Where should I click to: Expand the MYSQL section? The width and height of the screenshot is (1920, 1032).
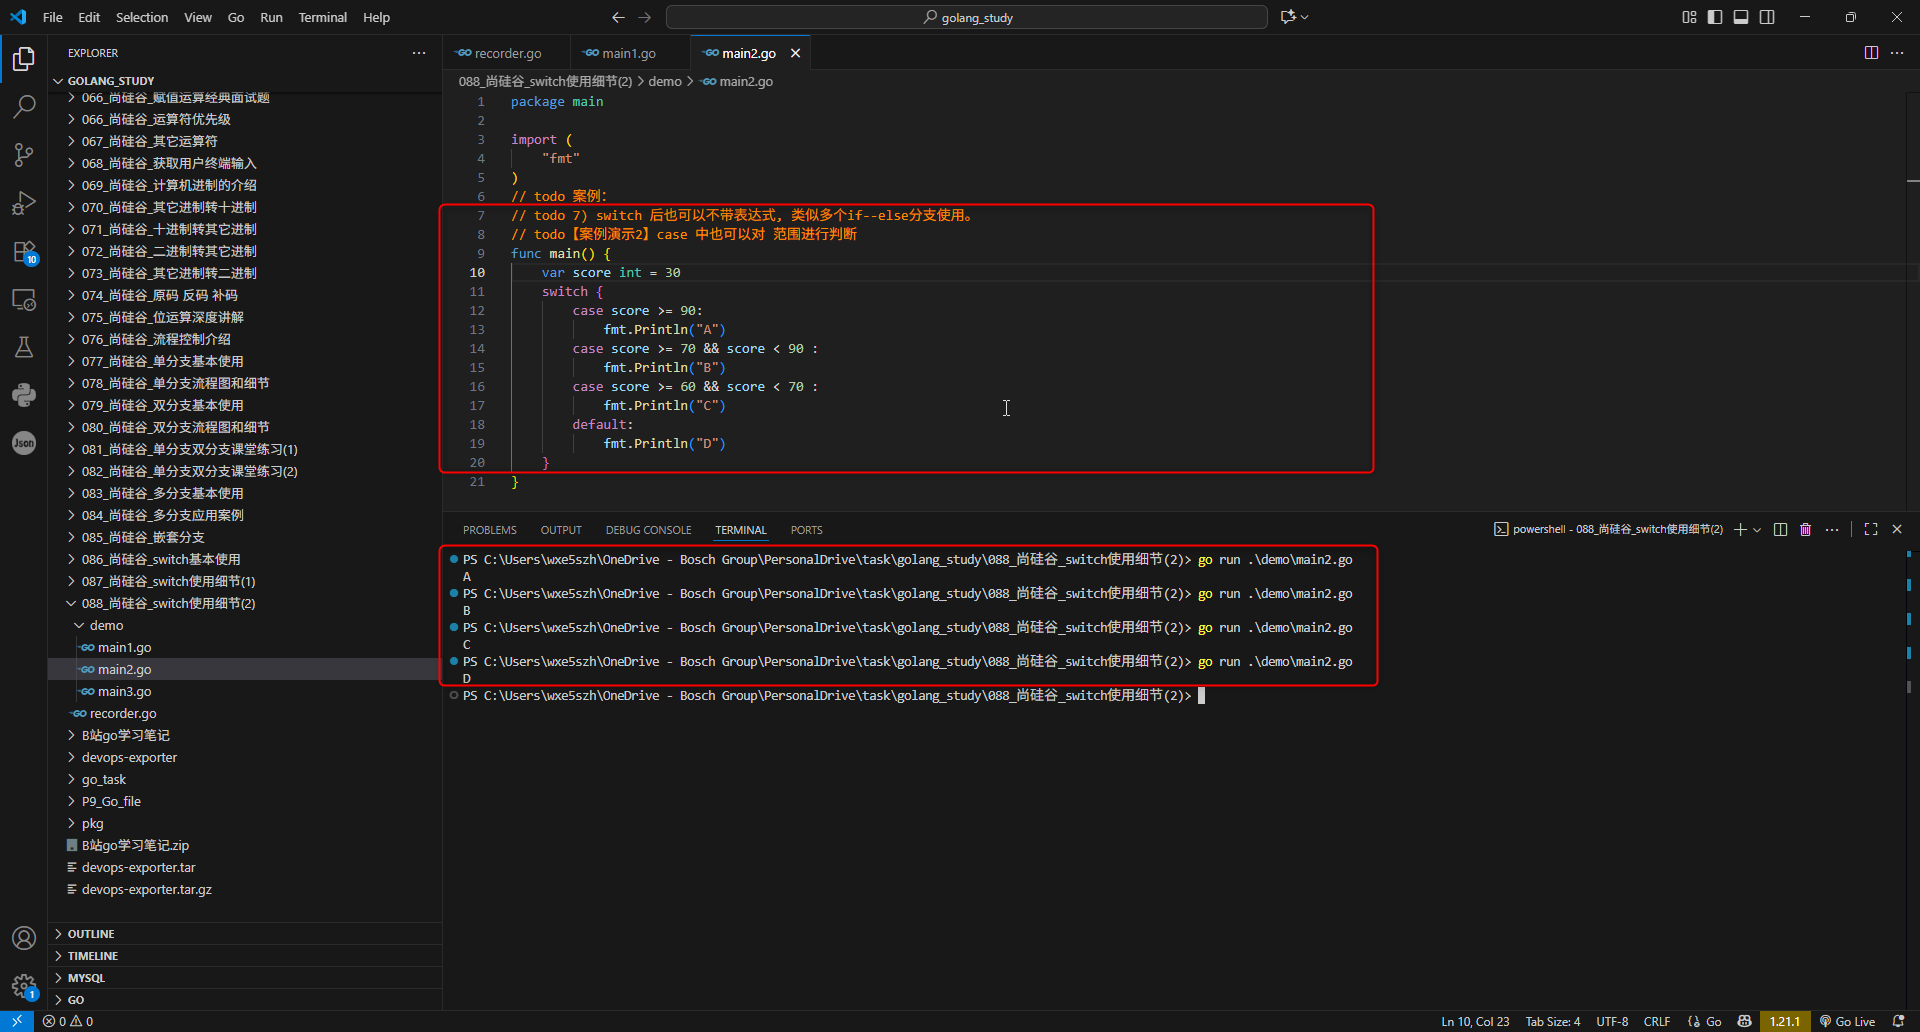click(x=245, y=978)
